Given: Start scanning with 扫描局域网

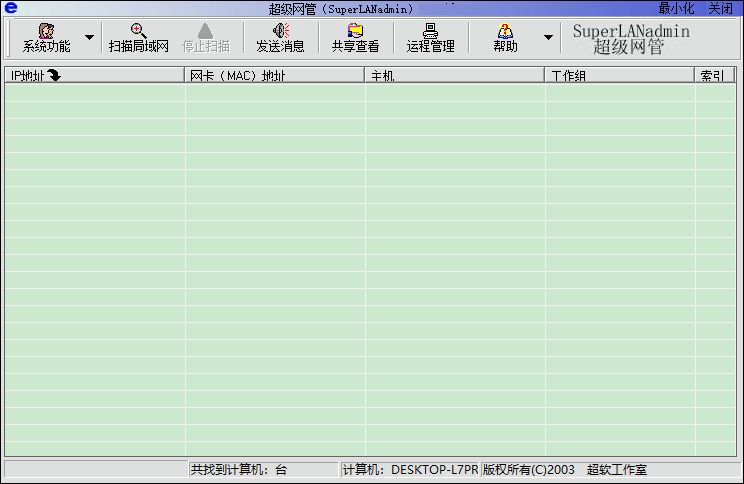Looking at the screenshot, I should point(139,38).
